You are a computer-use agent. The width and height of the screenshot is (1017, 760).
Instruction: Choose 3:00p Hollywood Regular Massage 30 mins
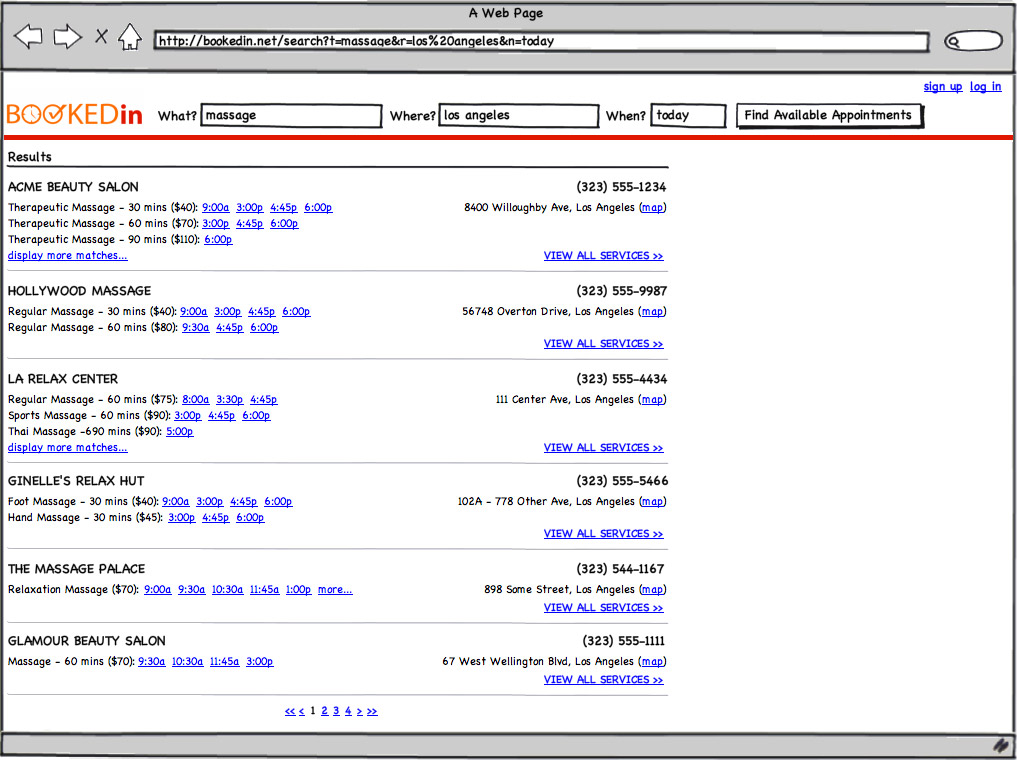click(228, 311)
